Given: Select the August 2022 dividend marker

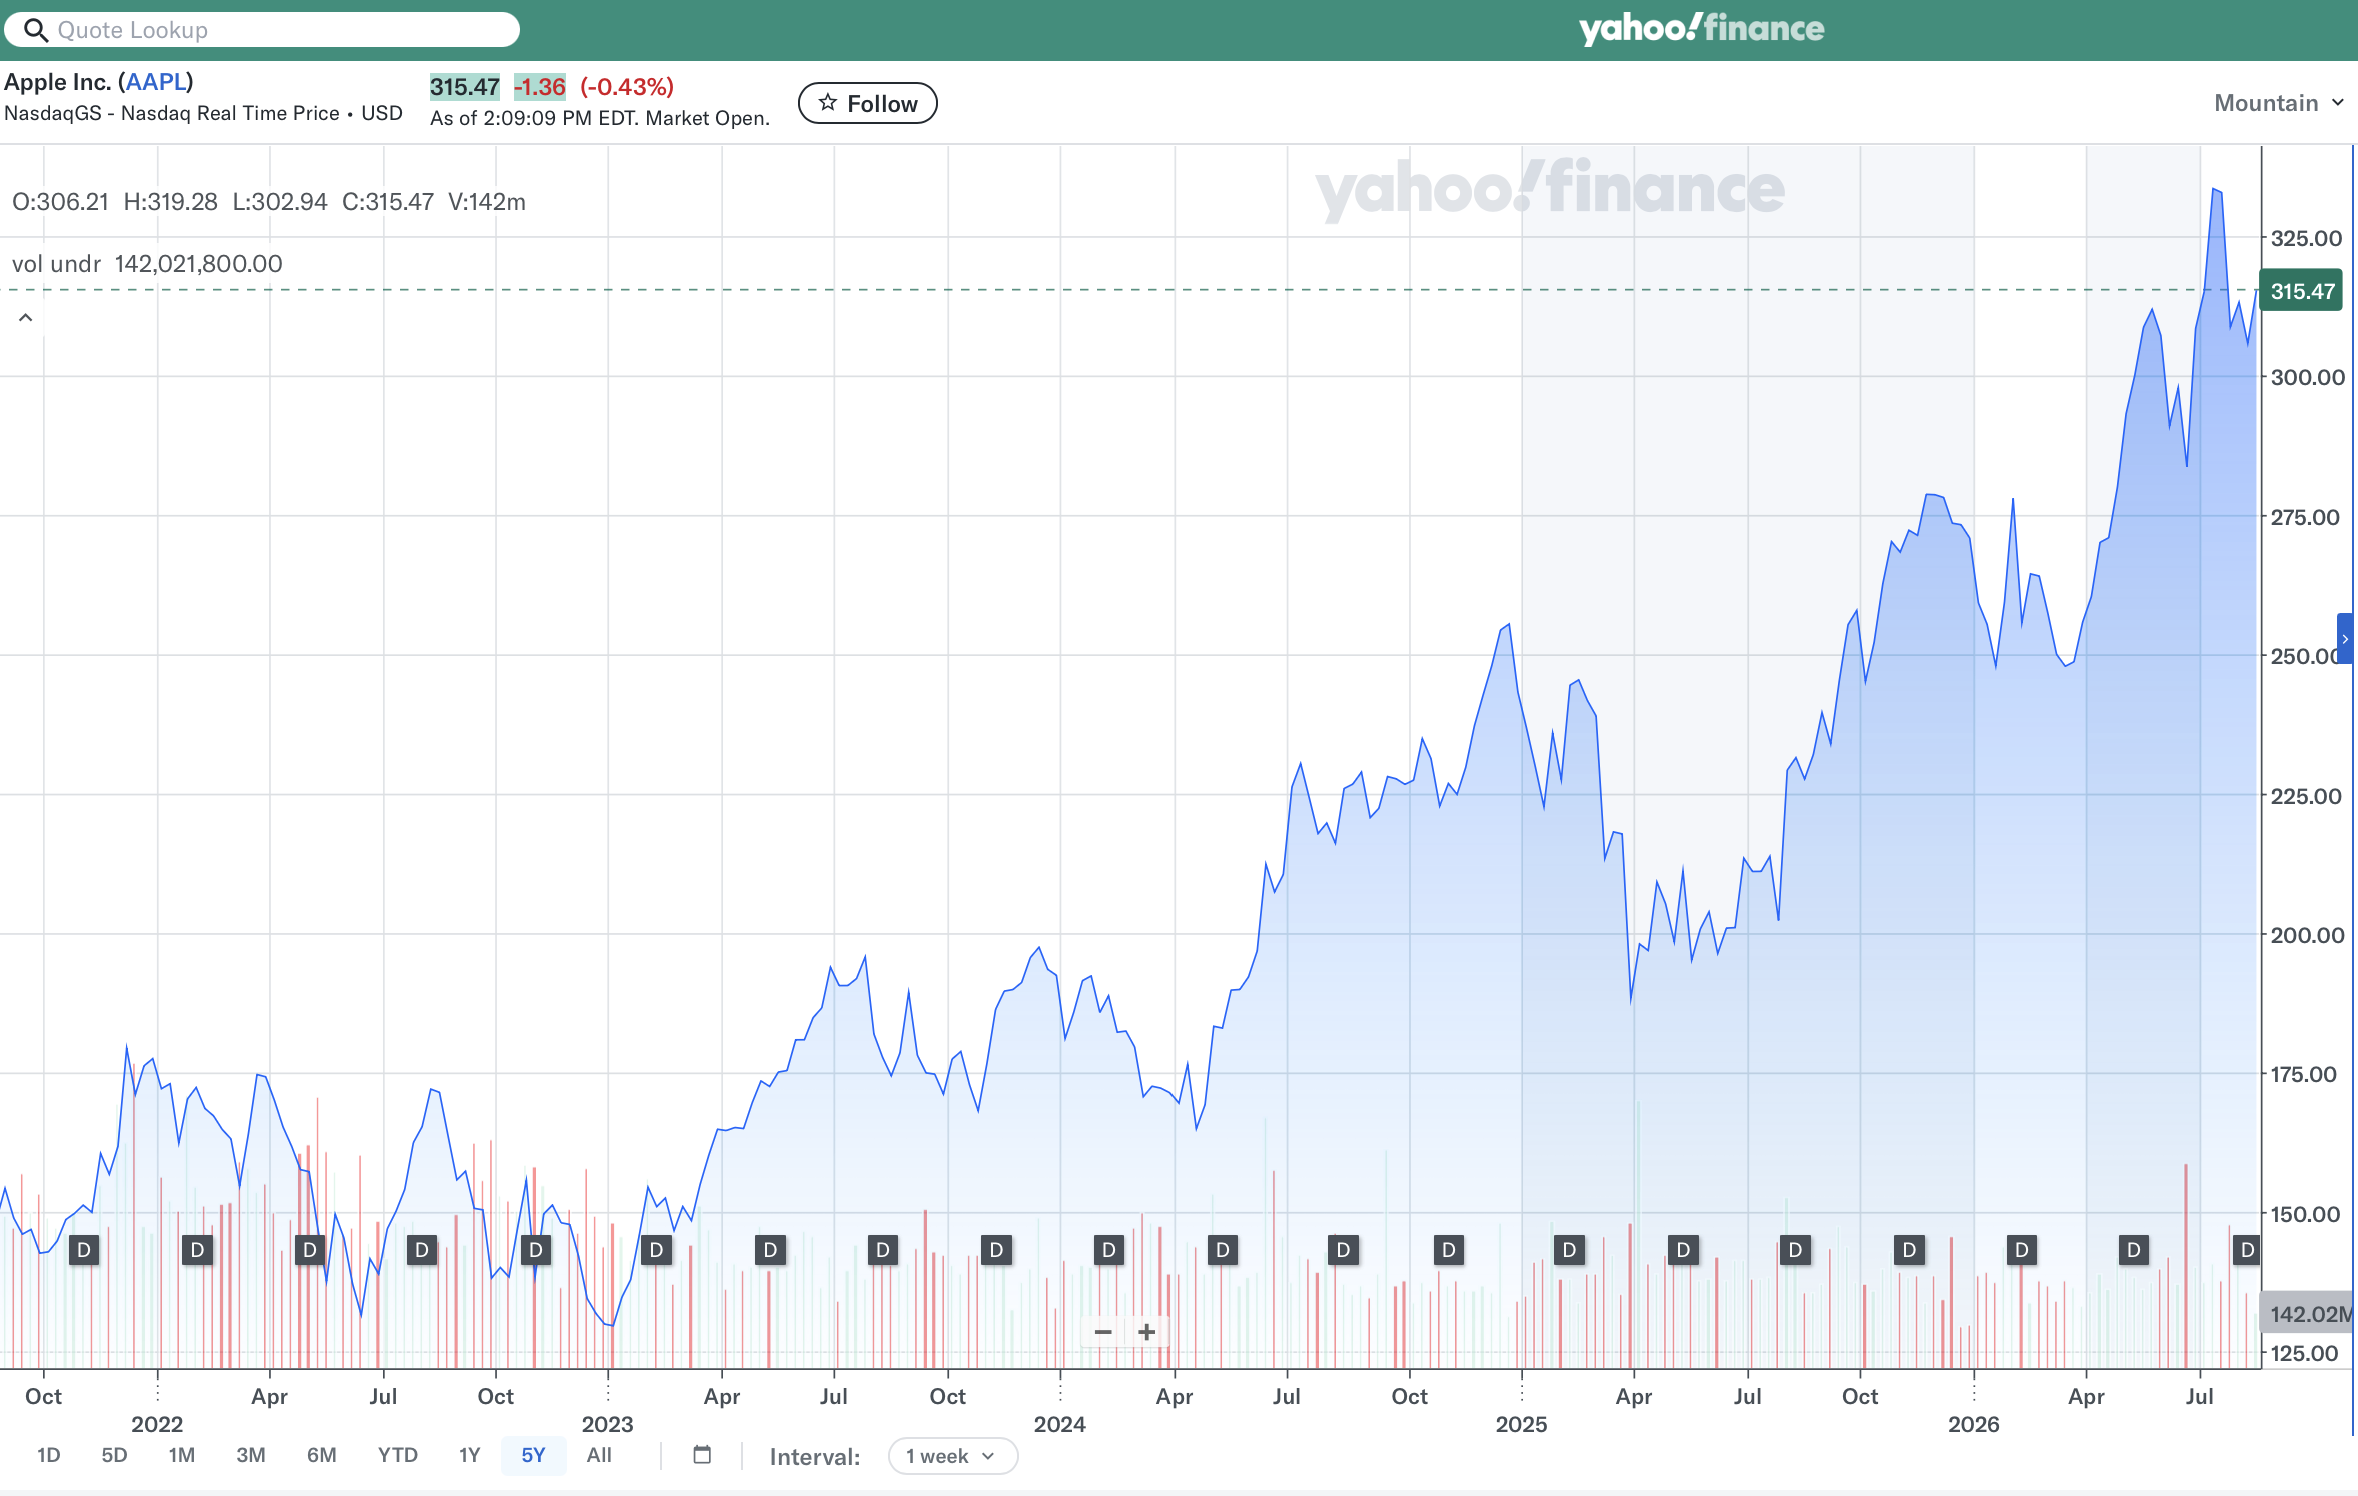Looking at the screenshot, I should coord(422,1249).
